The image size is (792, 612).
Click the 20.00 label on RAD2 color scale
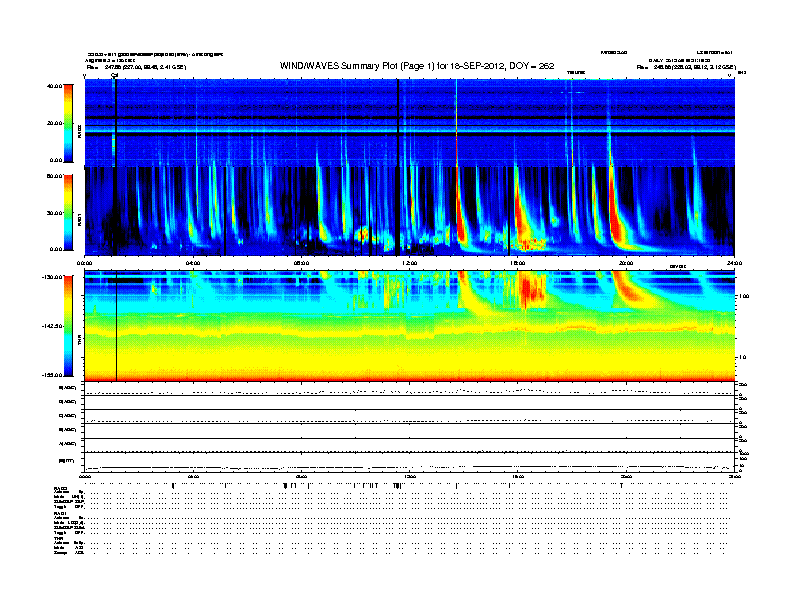pyautogui.click(x=54, y=123)
